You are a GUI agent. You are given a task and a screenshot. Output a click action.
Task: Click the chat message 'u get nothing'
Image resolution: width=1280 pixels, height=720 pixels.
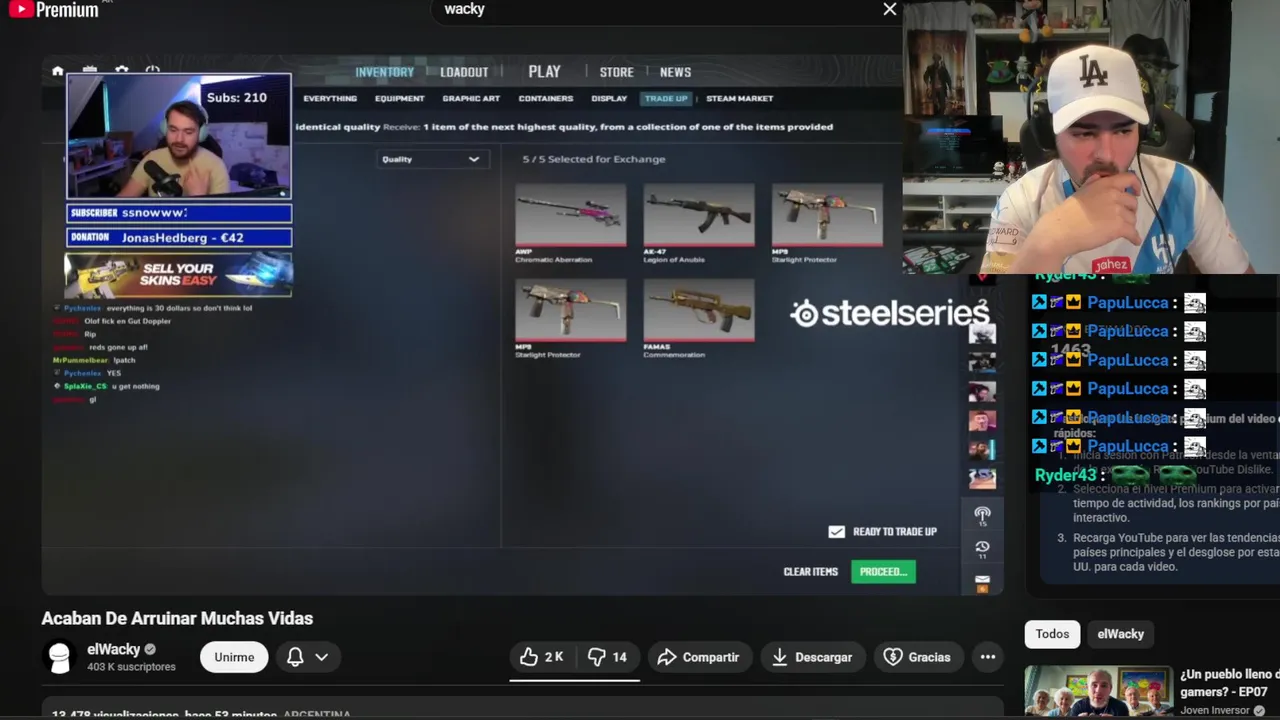[136, 386]
